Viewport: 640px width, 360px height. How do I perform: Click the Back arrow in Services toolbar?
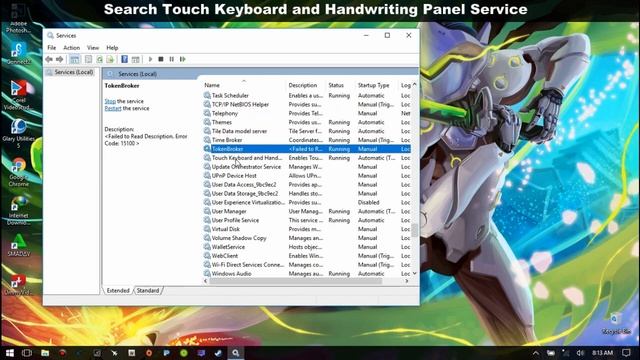[x=49, y=59]
